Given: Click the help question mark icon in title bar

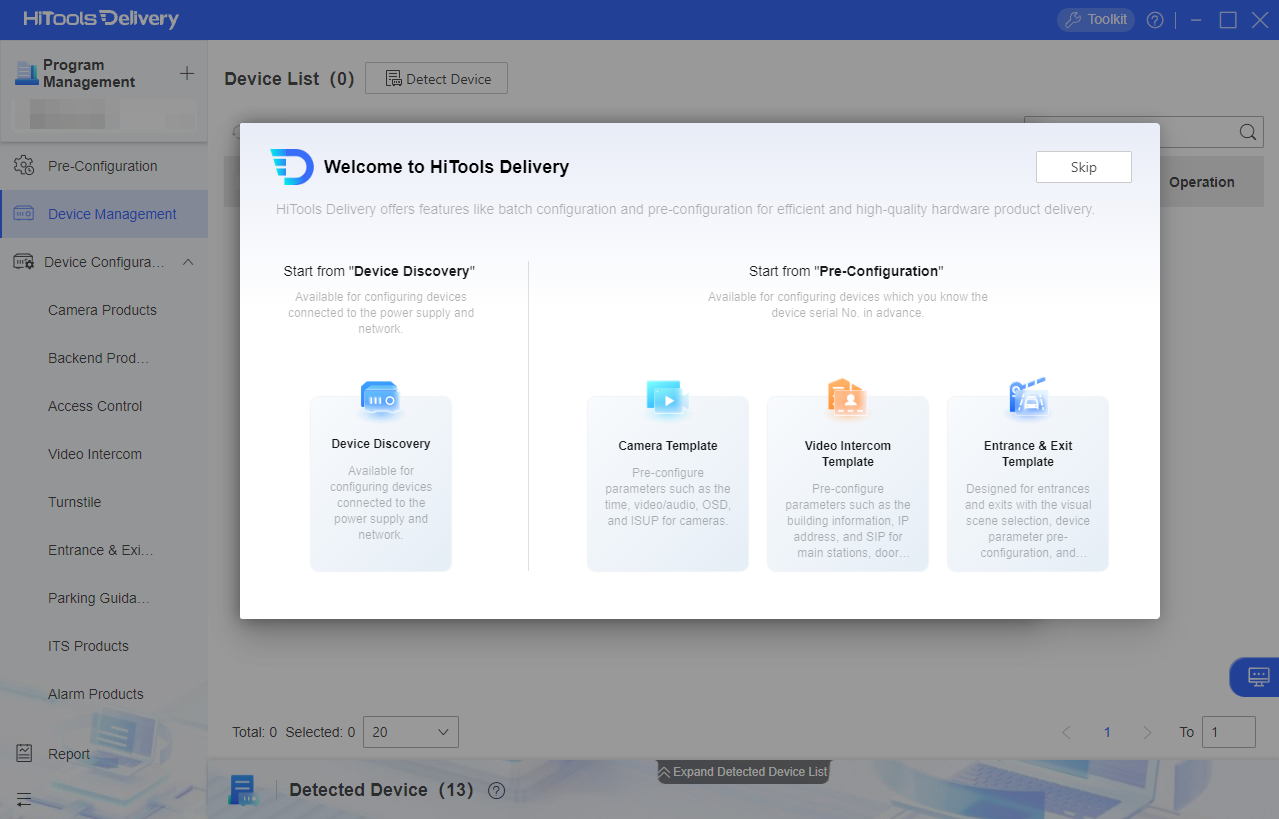Looking at the screenshot, I should pos(1155,20).
